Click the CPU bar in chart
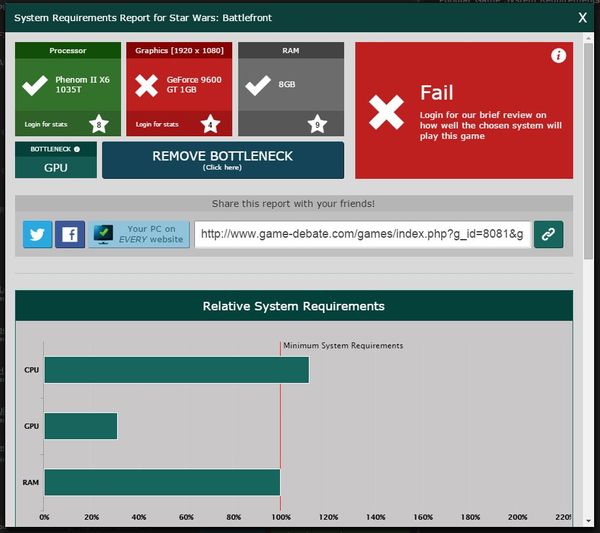600x533 pixels. click(x=177, y=370)
